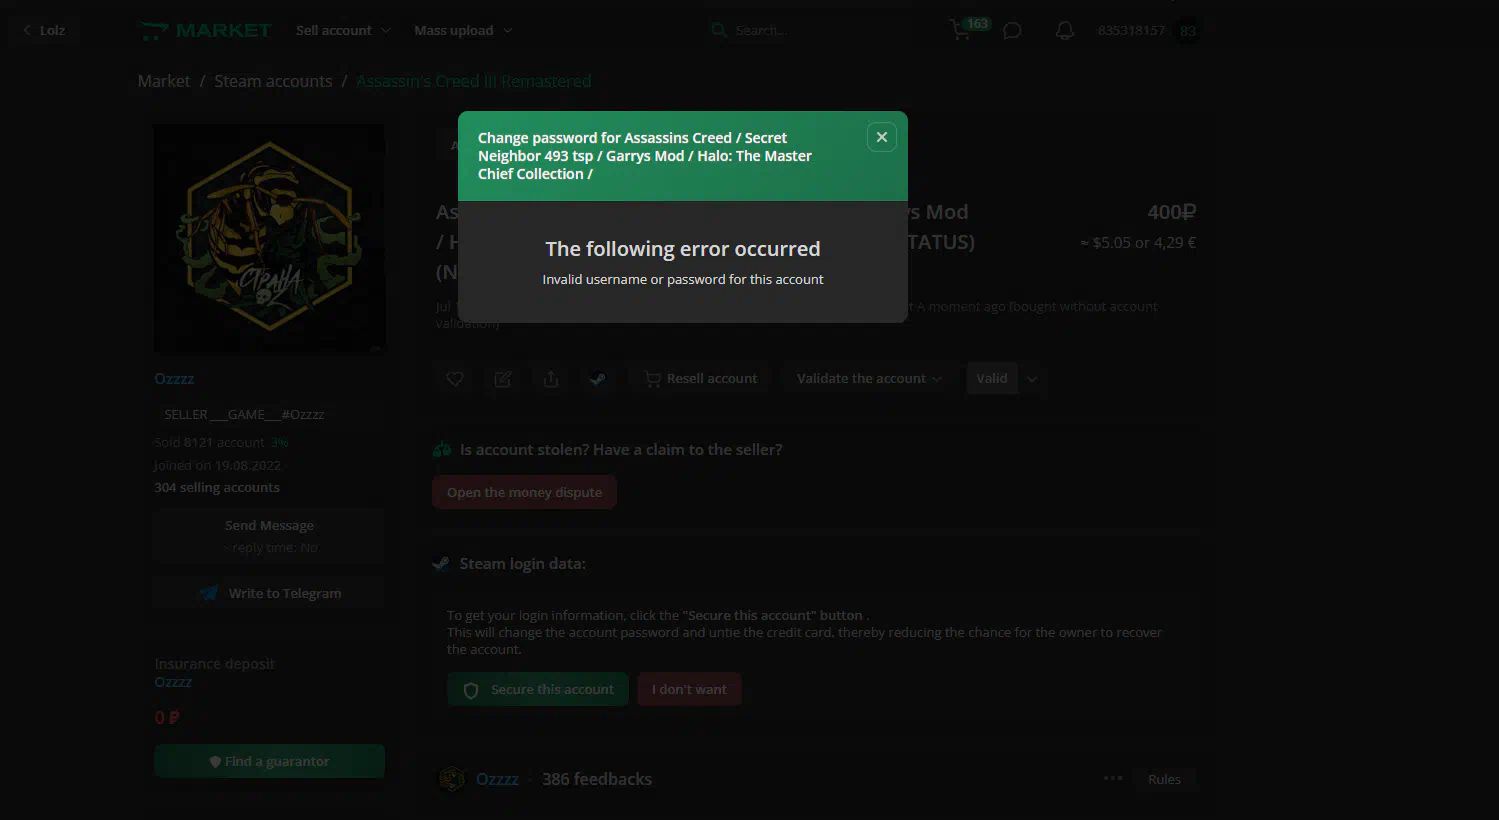Click the 386 feedbacks text
Image resolution: width=1499 pixels, height=820 pixels.
pos(597,779)
